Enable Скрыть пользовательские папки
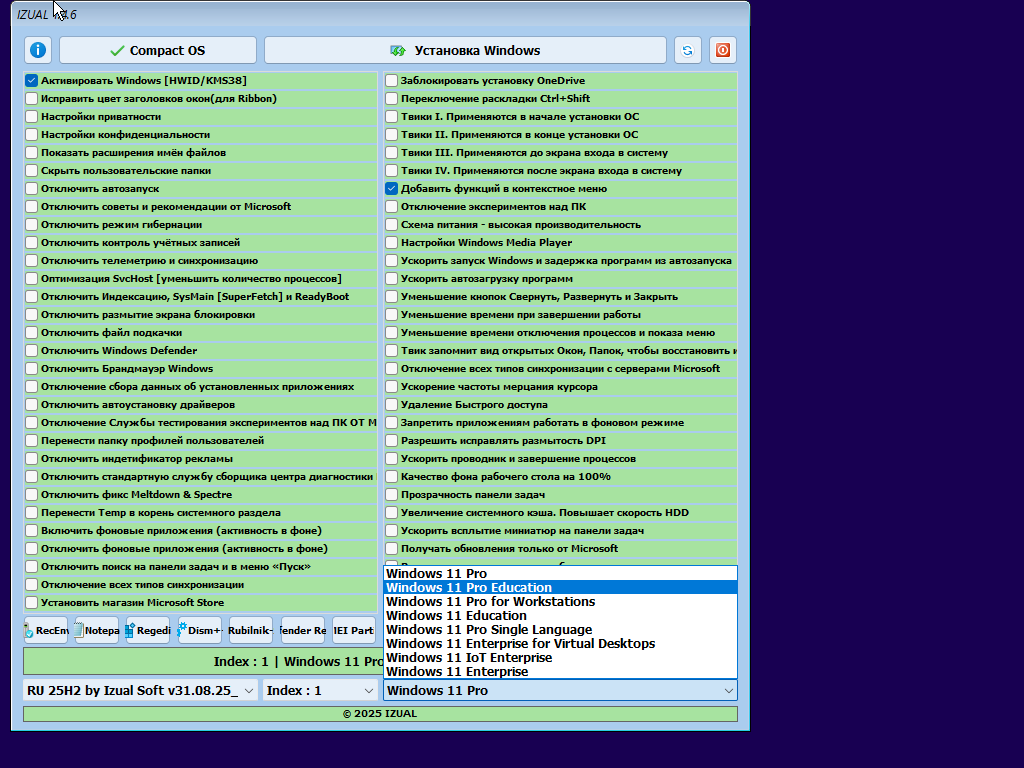This screenshot has width=1024, height=768. pos(31,170)
